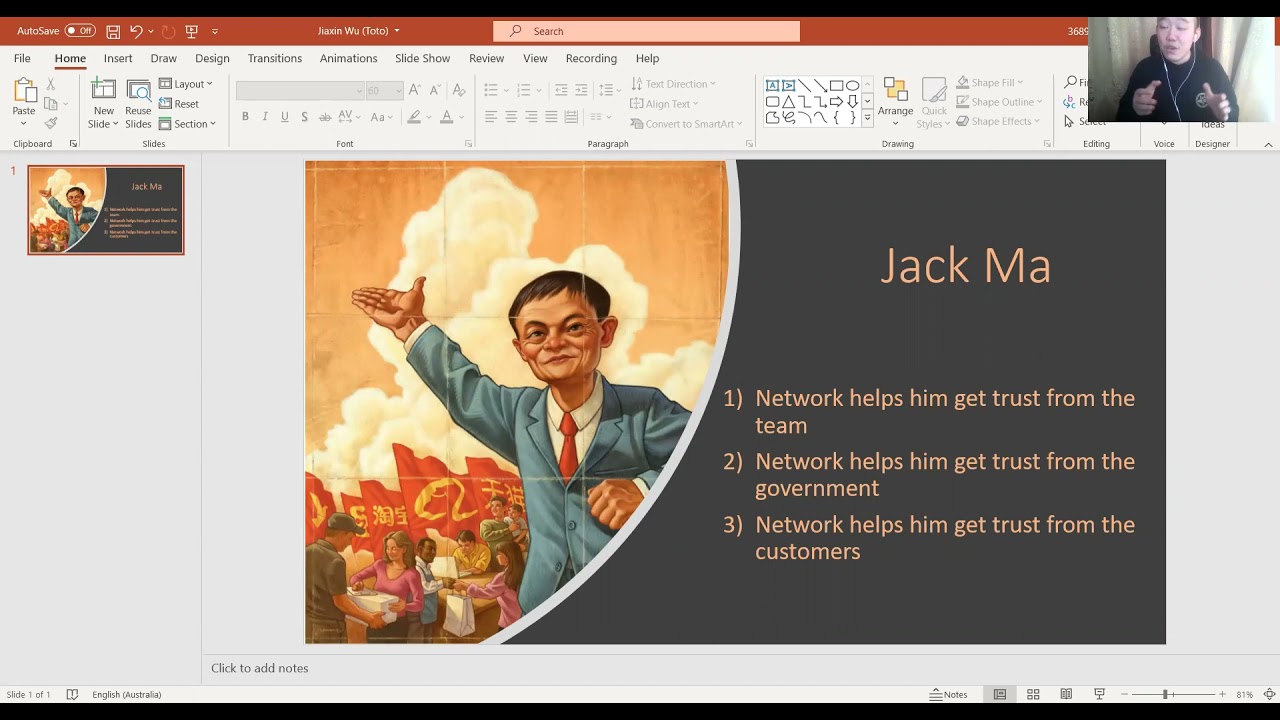Expand the shapes gallery More arrow

tap(867, 118)
